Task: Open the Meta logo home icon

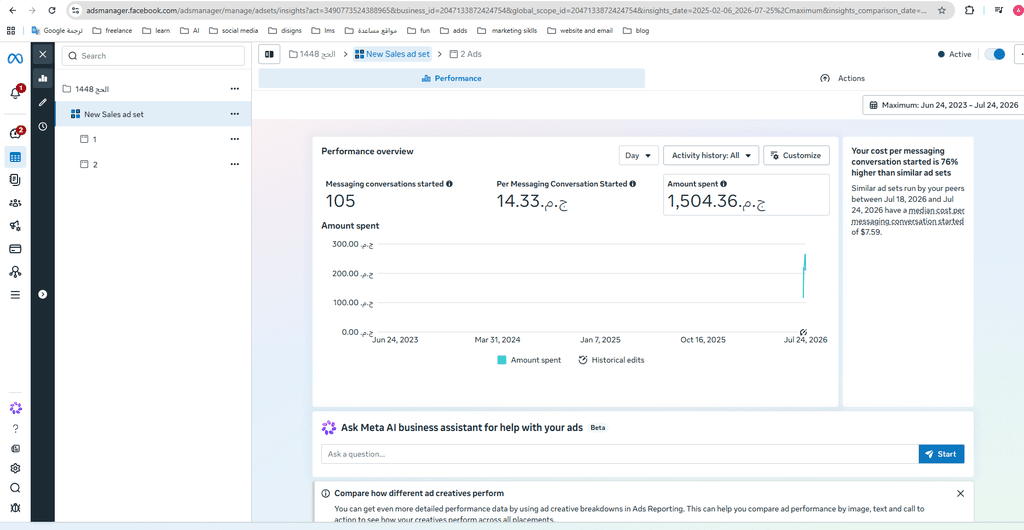Action: click(x=15, y=59)
